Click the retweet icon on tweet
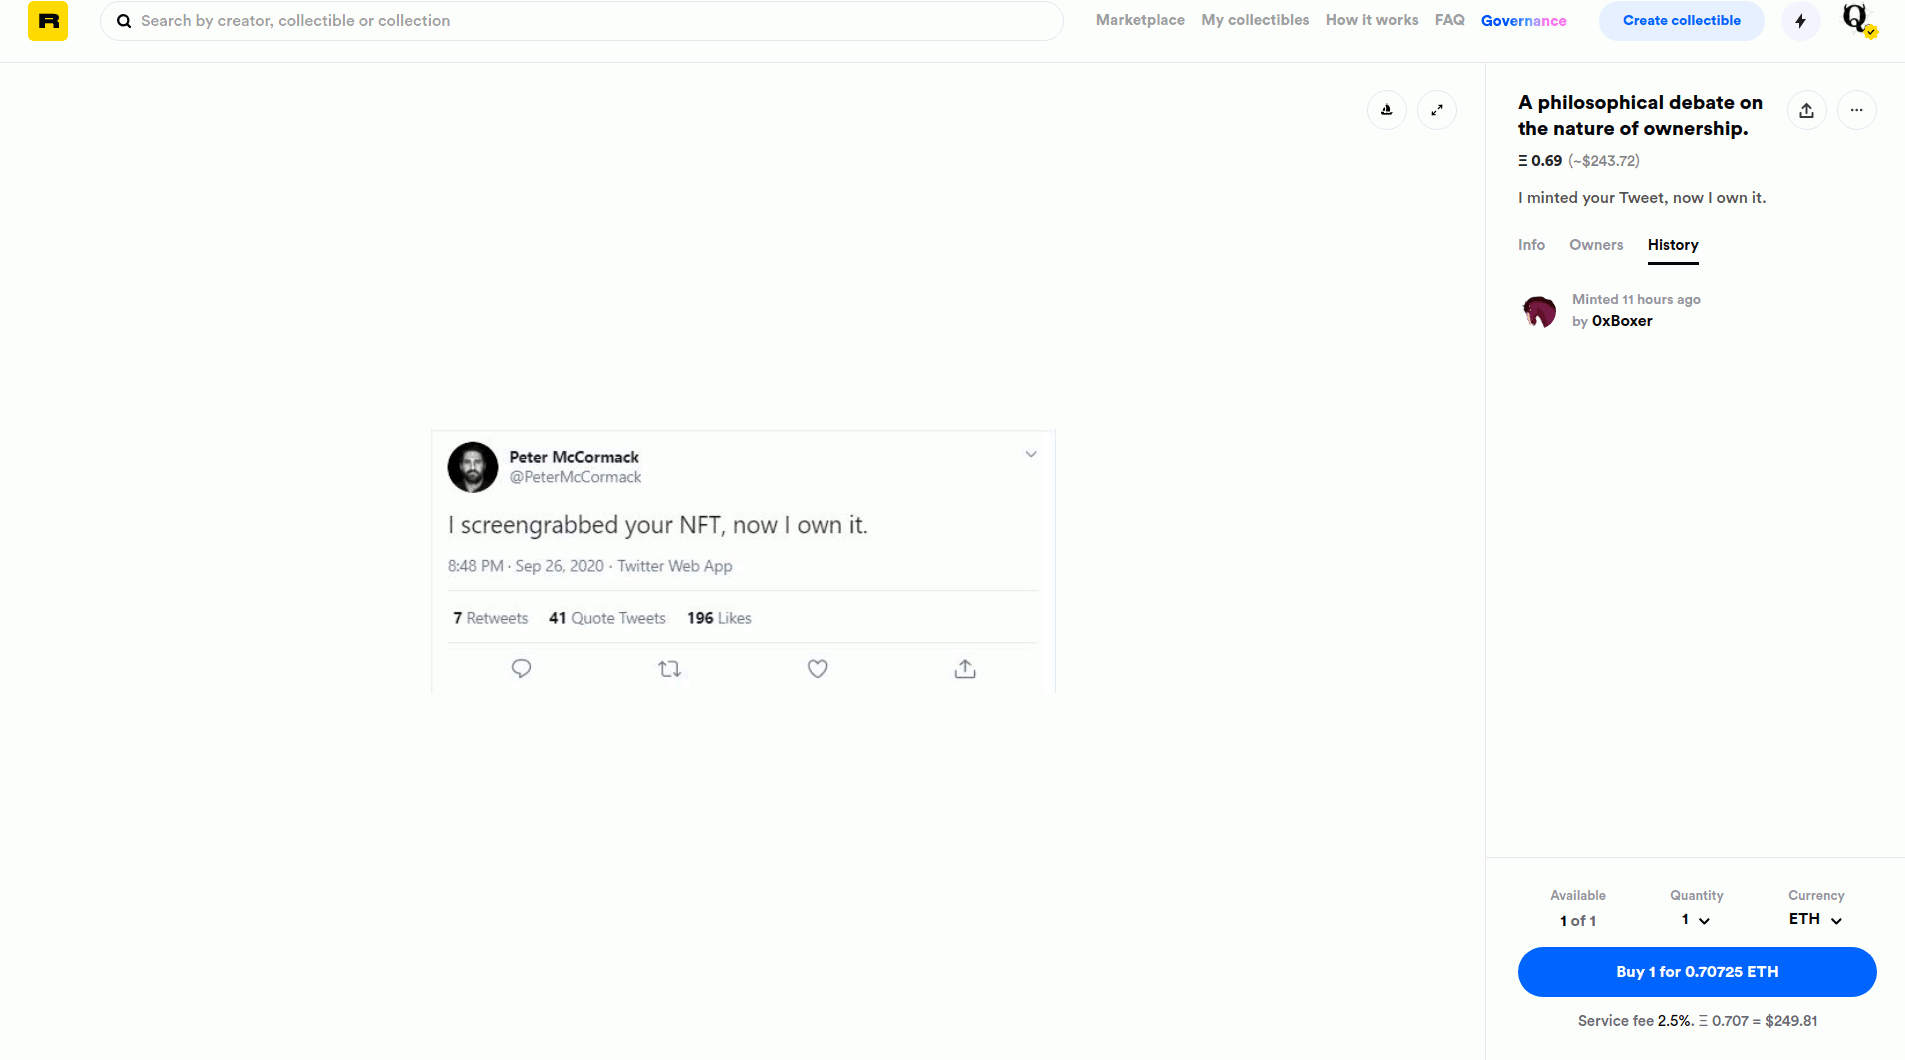Image resolution: width=1905 pixels, height=1060 pixels. pos(670,669)
